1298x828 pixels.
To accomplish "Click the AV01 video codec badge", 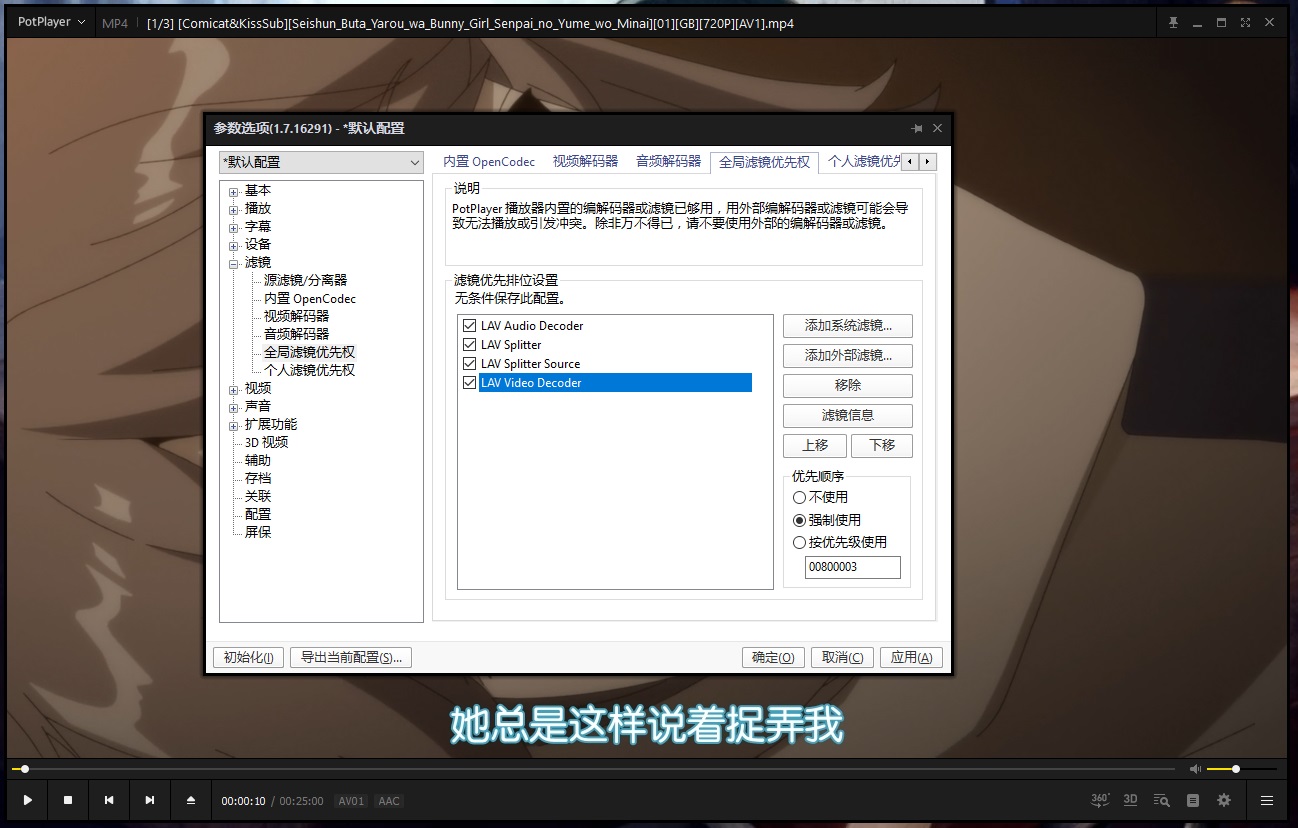I will point(351,801).
